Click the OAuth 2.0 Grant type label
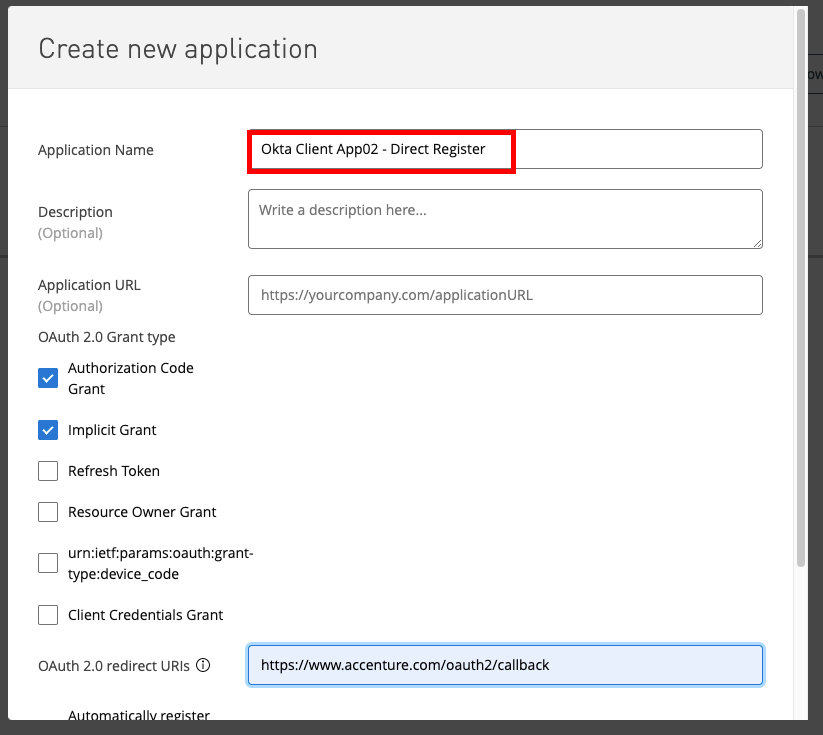 [x=106, y=337]
